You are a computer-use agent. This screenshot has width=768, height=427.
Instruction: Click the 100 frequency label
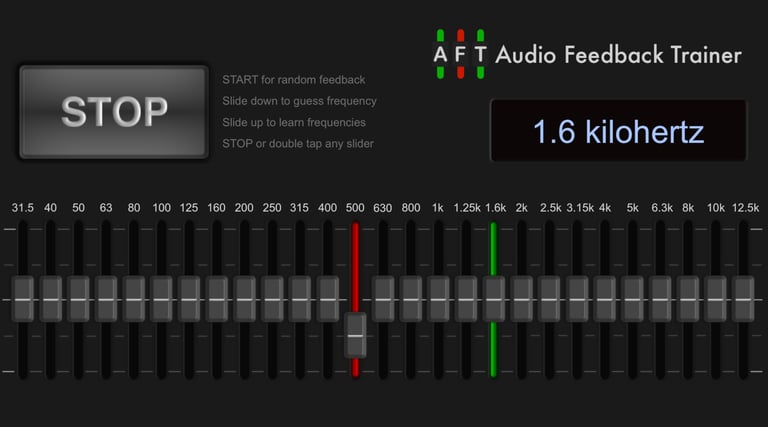click(162, 208)
